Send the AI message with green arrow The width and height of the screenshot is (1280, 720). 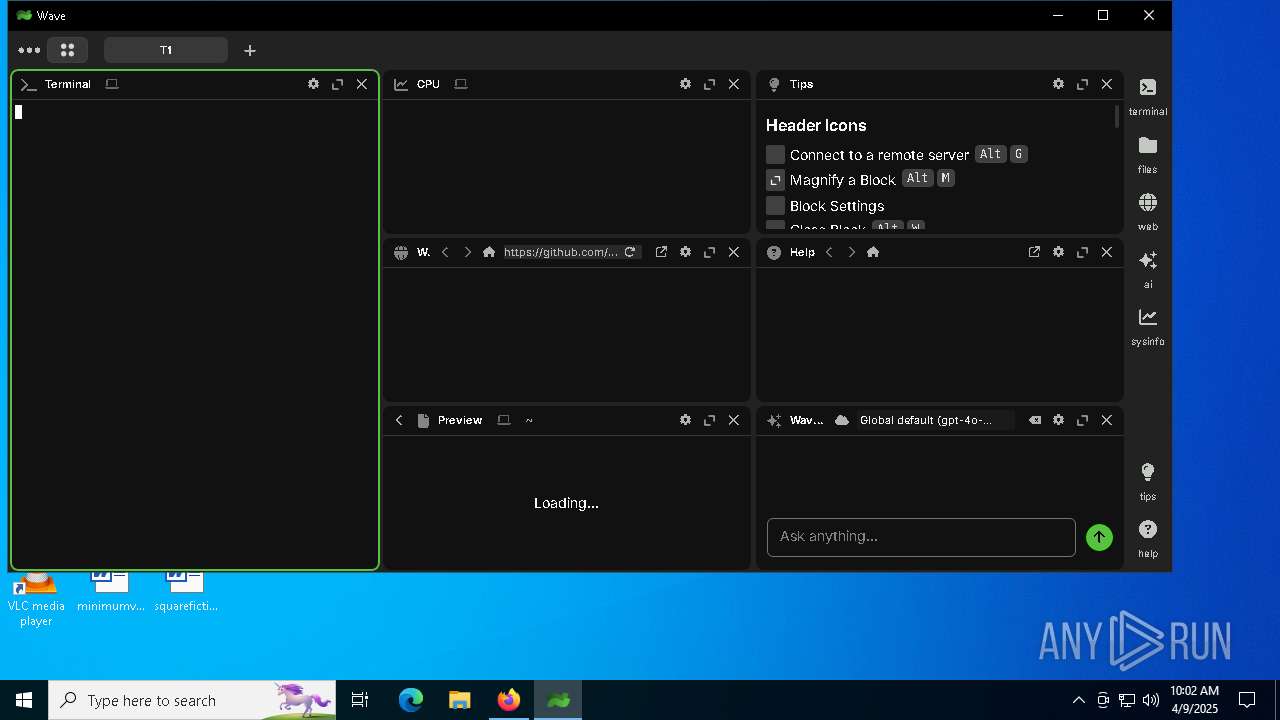coord(1099,537)
